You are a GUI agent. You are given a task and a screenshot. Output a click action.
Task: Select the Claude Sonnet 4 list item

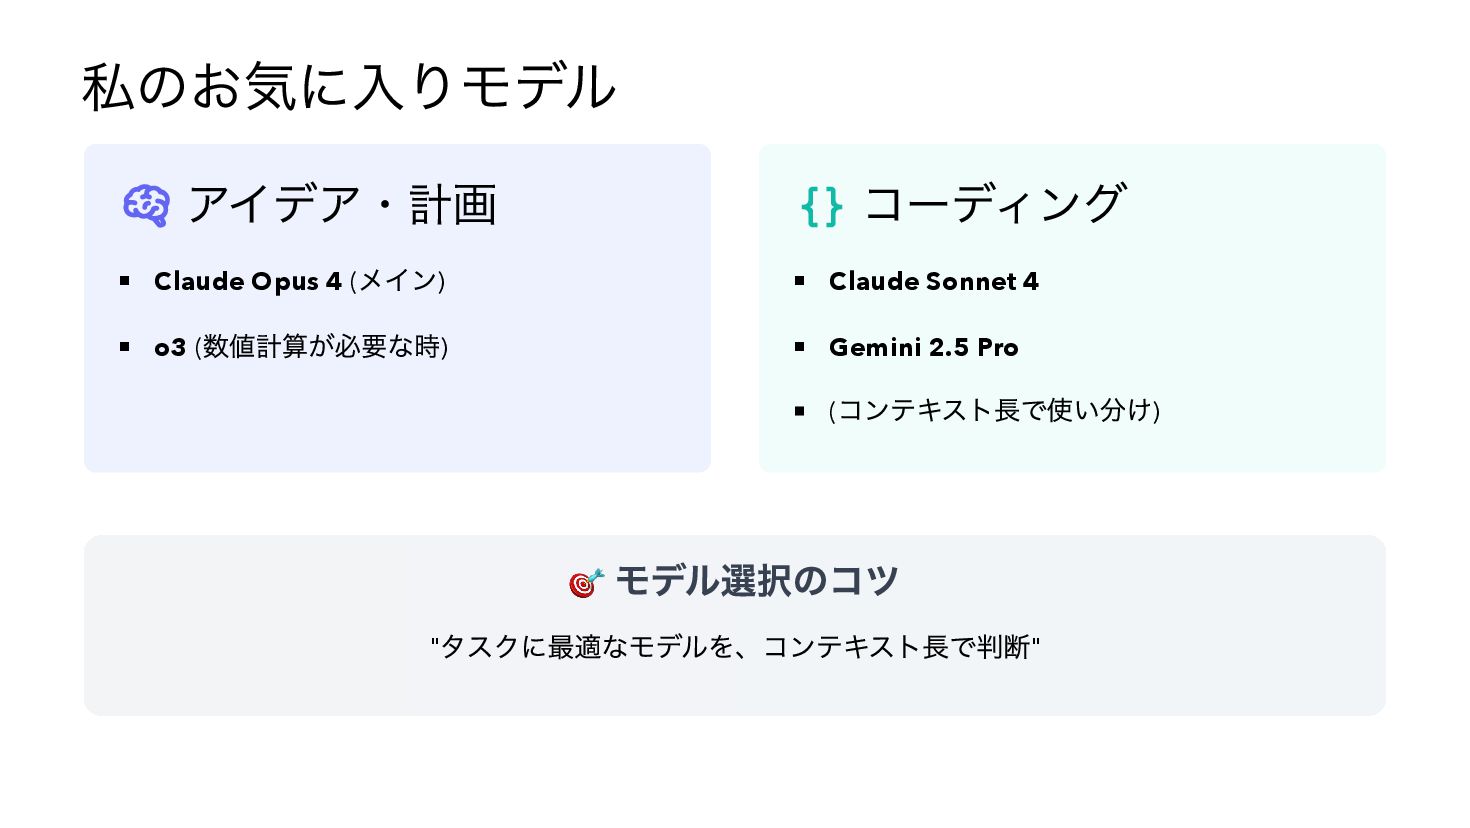coord(933,281)
